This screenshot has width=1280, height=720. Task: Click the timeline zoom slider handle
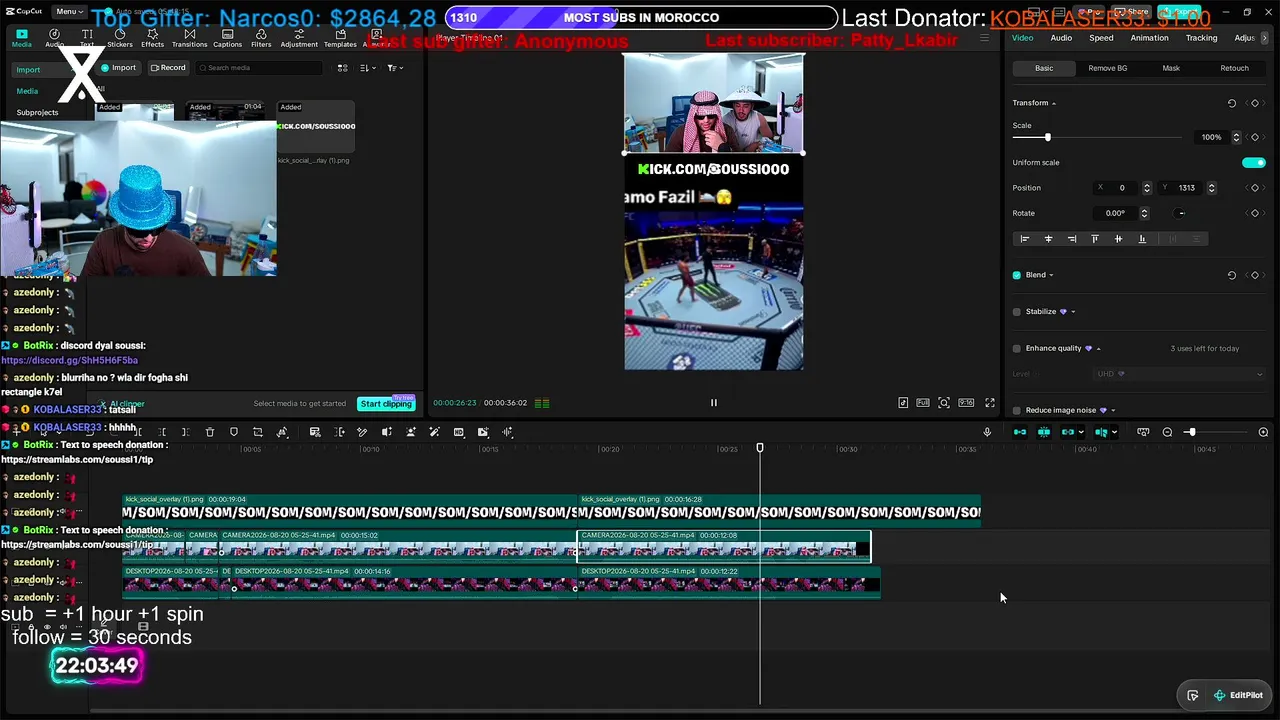(x=1190, y=432)
